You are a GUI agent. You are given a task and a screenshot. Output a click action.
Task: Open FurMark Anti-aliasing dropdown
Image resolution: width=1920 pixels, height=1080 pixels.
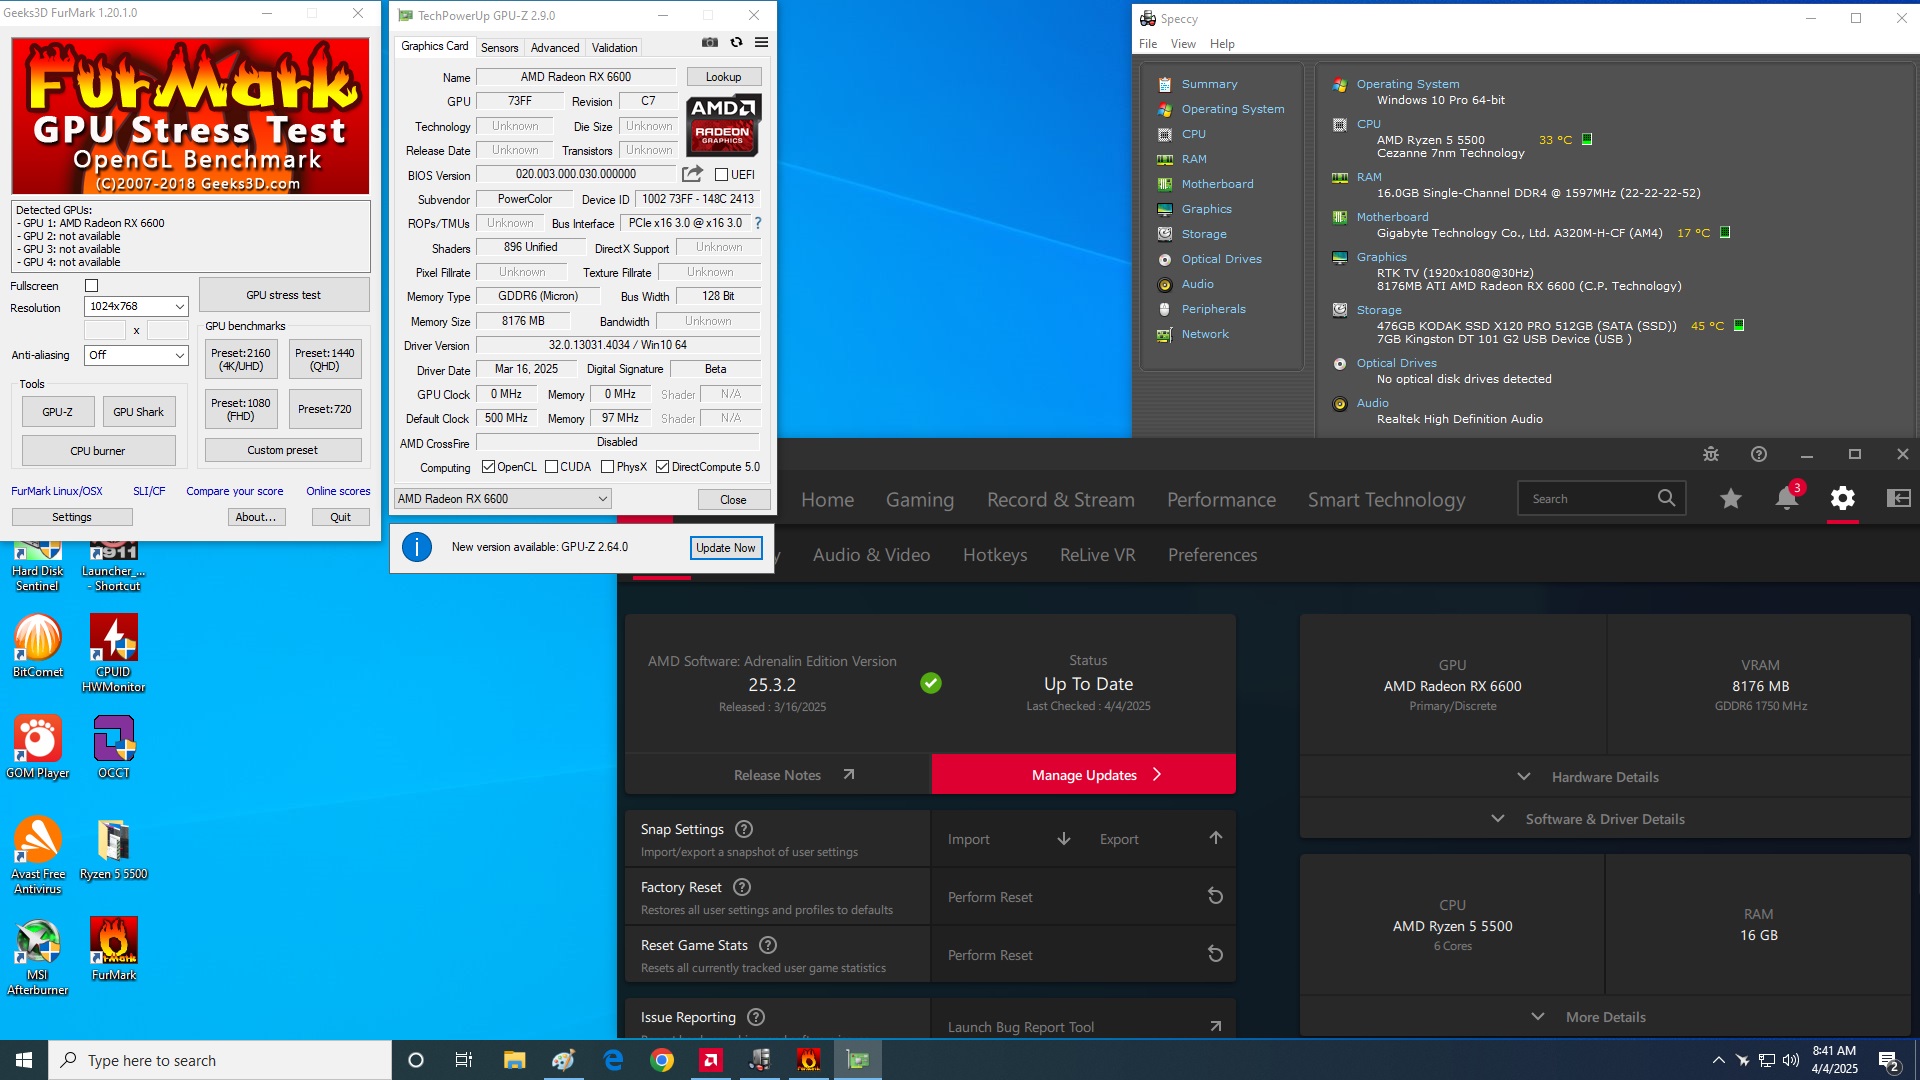tap(136, 355)
